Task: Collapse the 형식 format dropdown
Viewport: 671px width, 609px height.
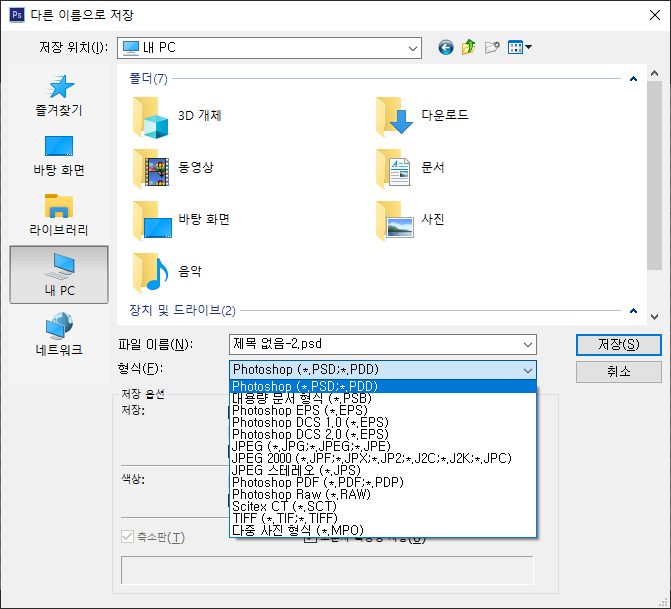Action: pyautogui.click(x=528, y=370)
